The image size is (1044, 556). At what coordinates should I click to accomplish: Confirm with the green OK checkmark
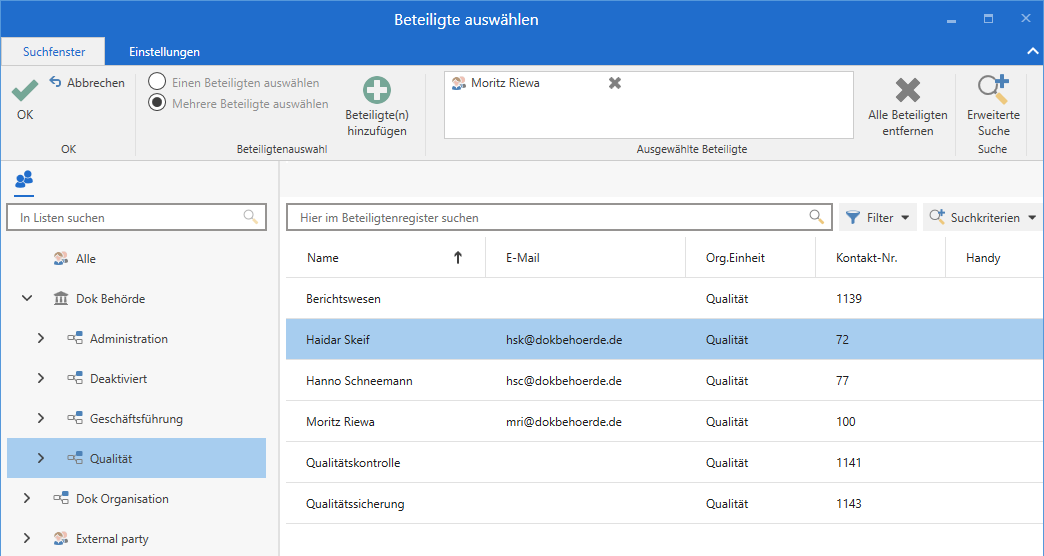click(x=25, y=91)
